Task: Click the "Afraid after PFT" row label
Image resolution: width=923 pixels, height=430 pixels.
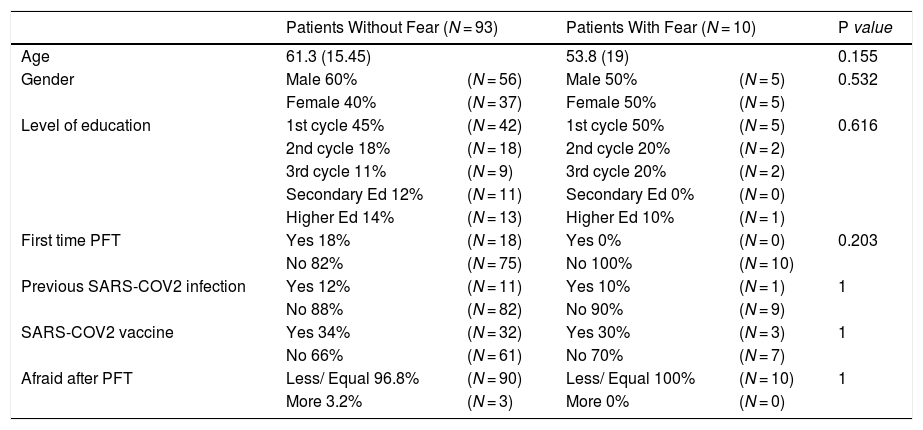Action: [76, 378]
